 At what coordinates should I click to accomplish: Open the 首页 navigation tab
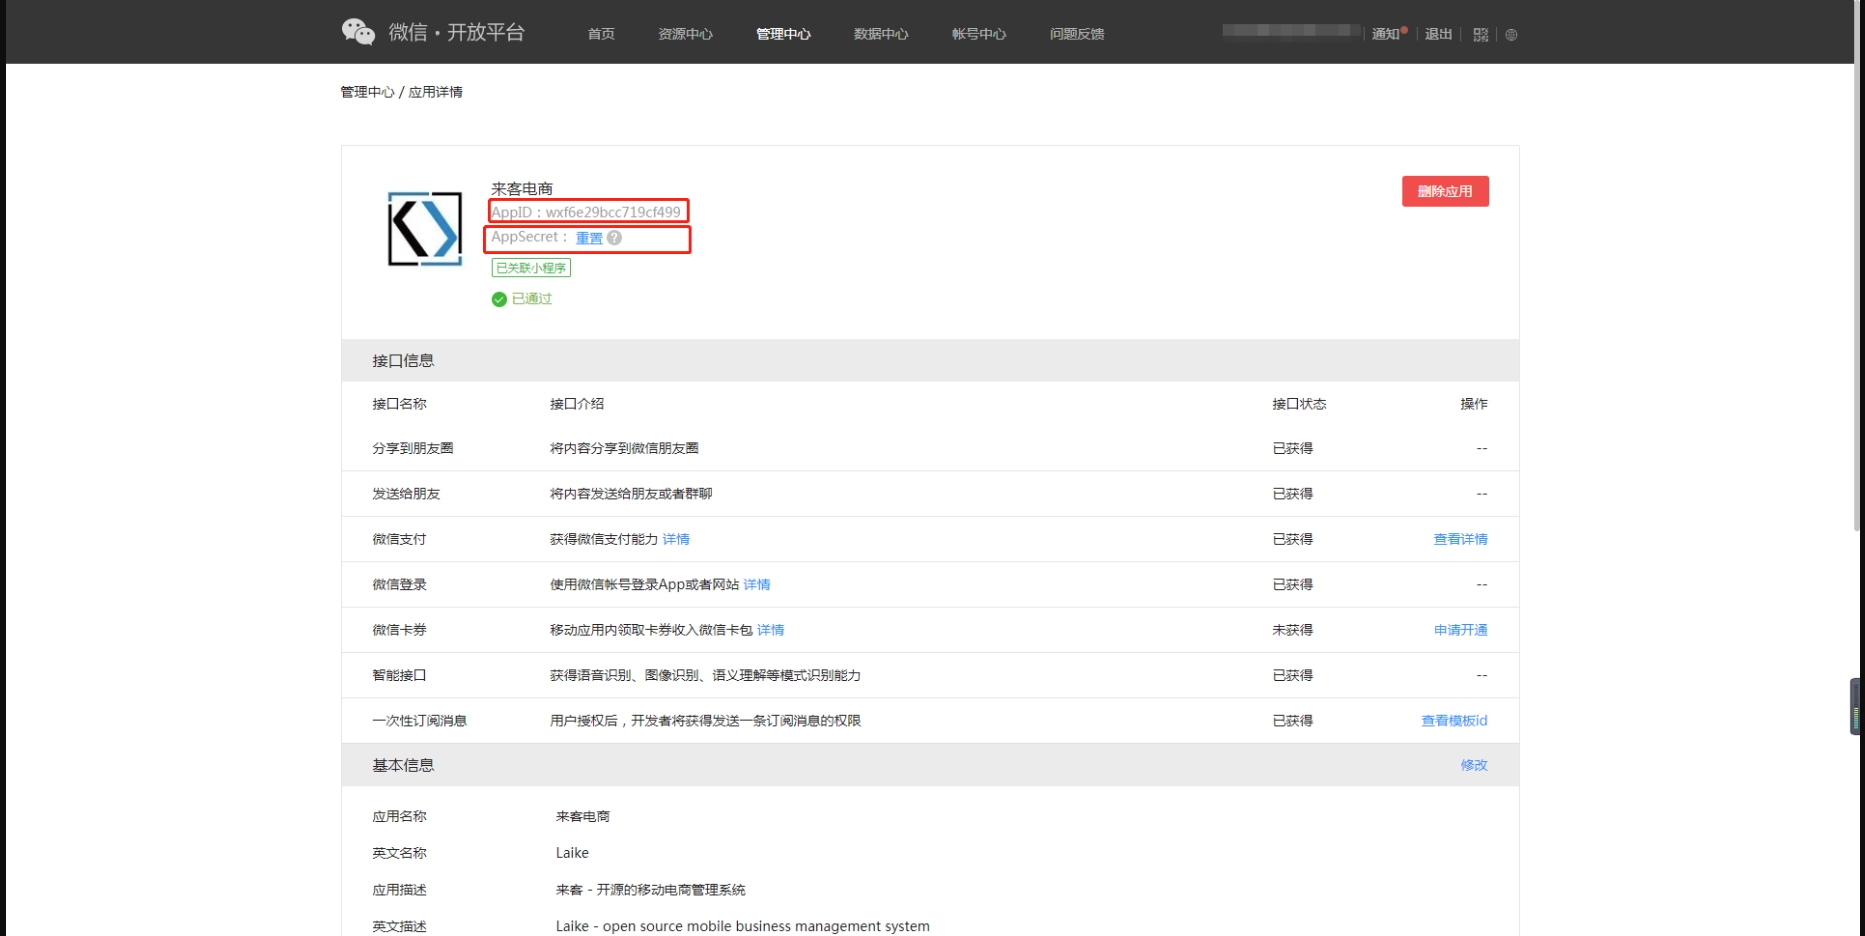601,34
